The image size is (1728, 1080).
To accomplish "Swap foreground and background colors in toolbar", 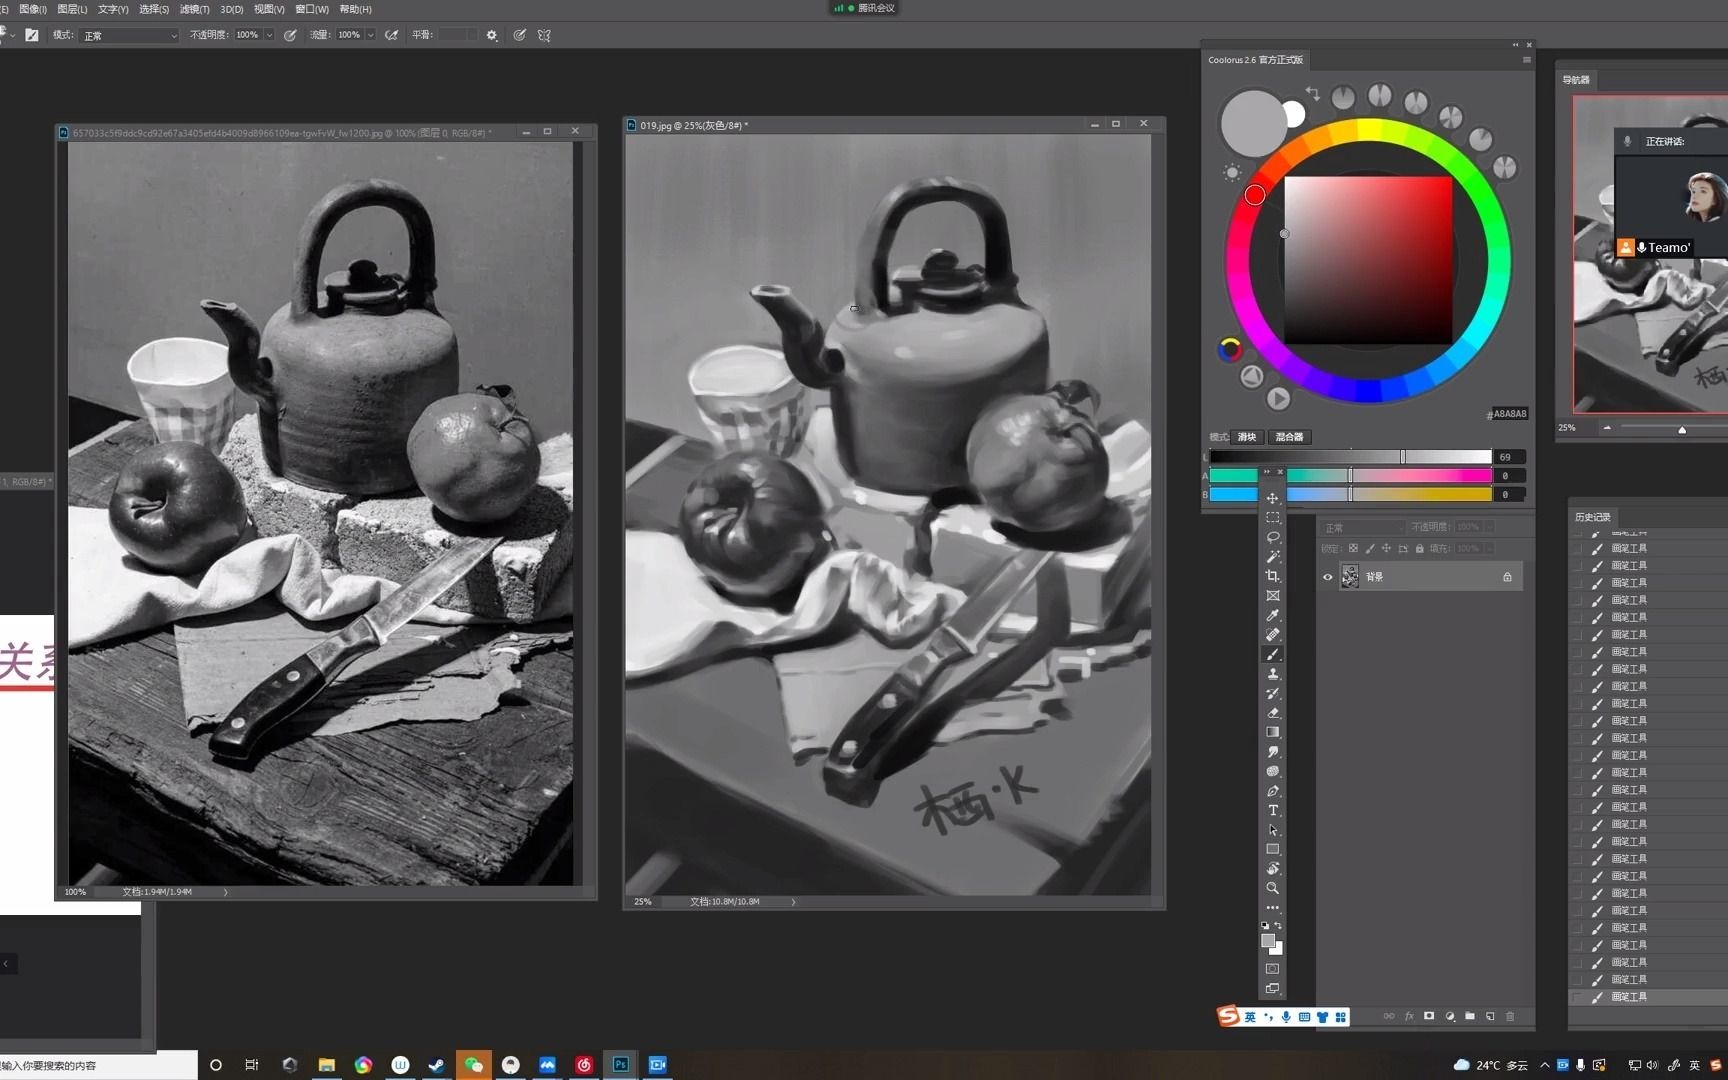I will pos(1278,925).
